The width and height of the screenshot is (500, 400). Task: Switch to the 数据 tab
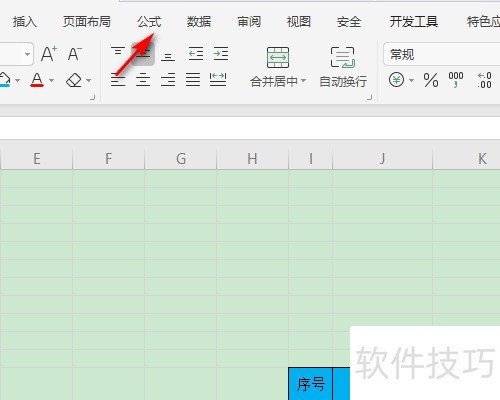click(x=199, y=22)
